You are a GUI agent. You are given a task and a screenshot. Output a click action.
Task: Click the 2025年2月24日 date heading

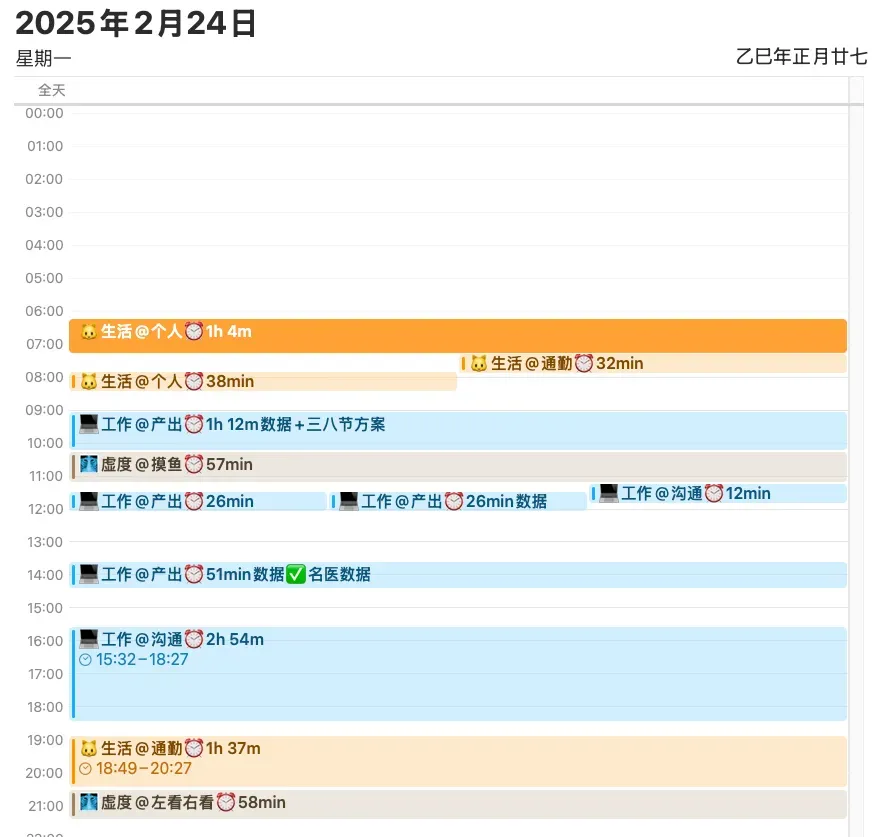136,22
